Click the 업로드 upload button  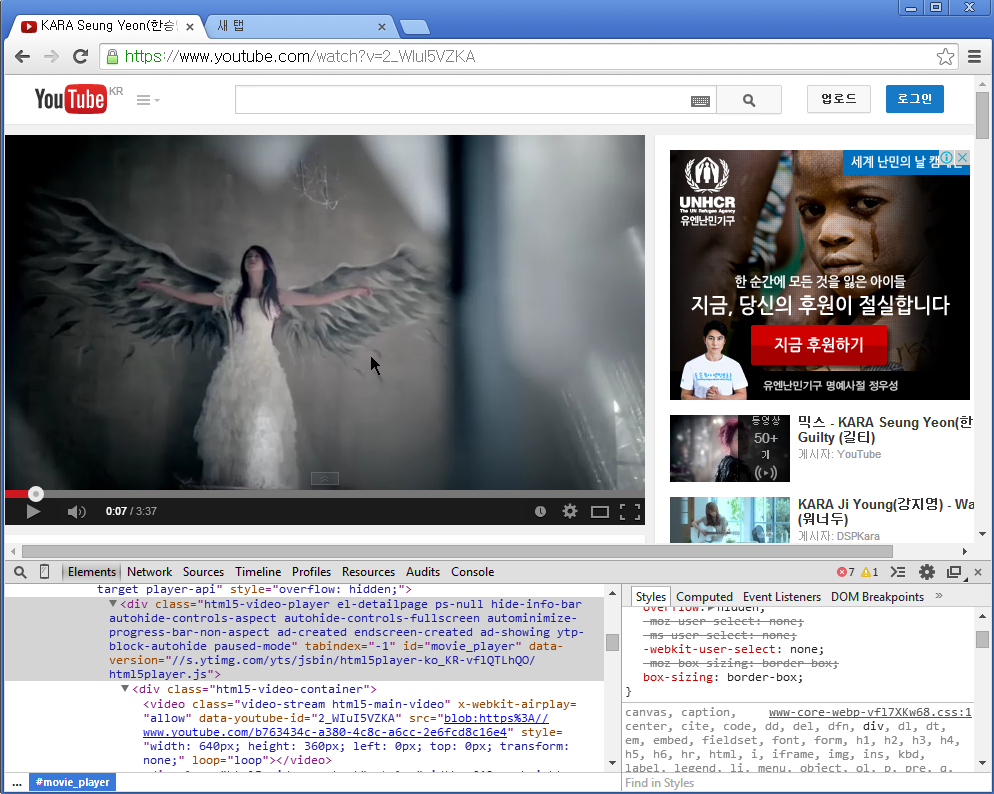pyautogui.click(x=838, y=99)
